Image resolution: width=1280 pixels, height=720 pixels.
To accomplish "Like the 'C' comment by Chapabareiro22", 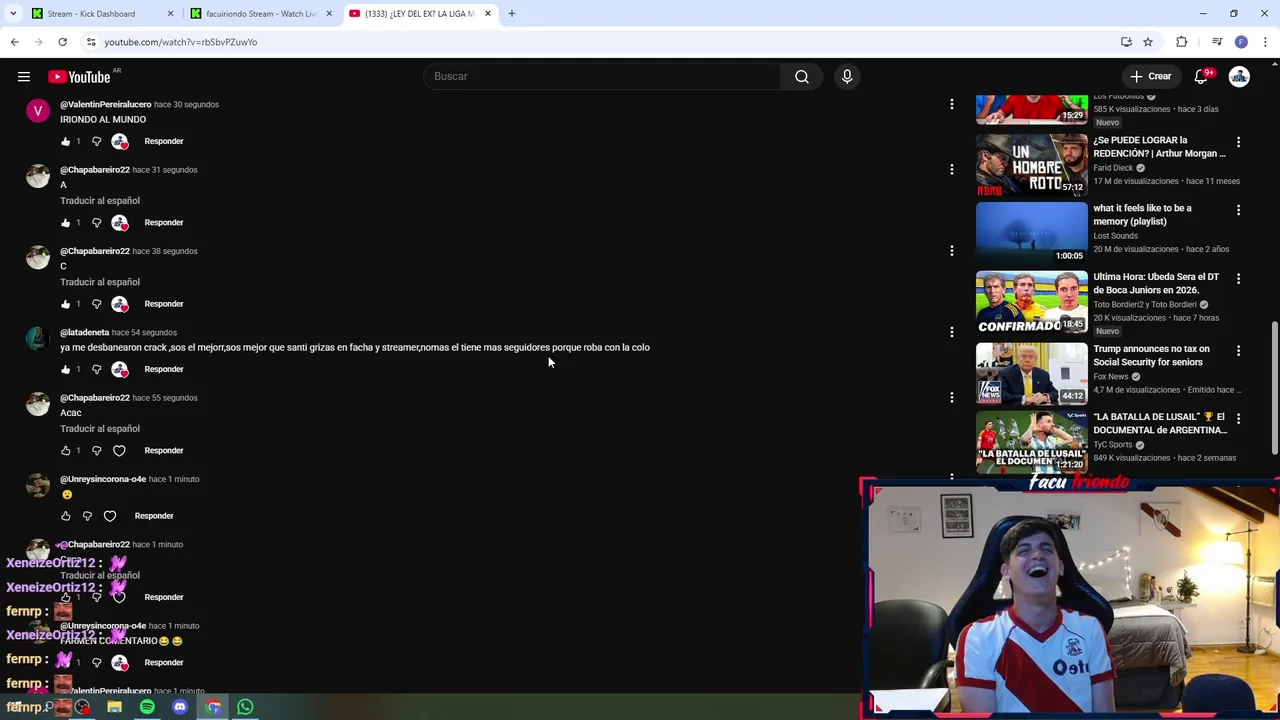I will [66, 304].
